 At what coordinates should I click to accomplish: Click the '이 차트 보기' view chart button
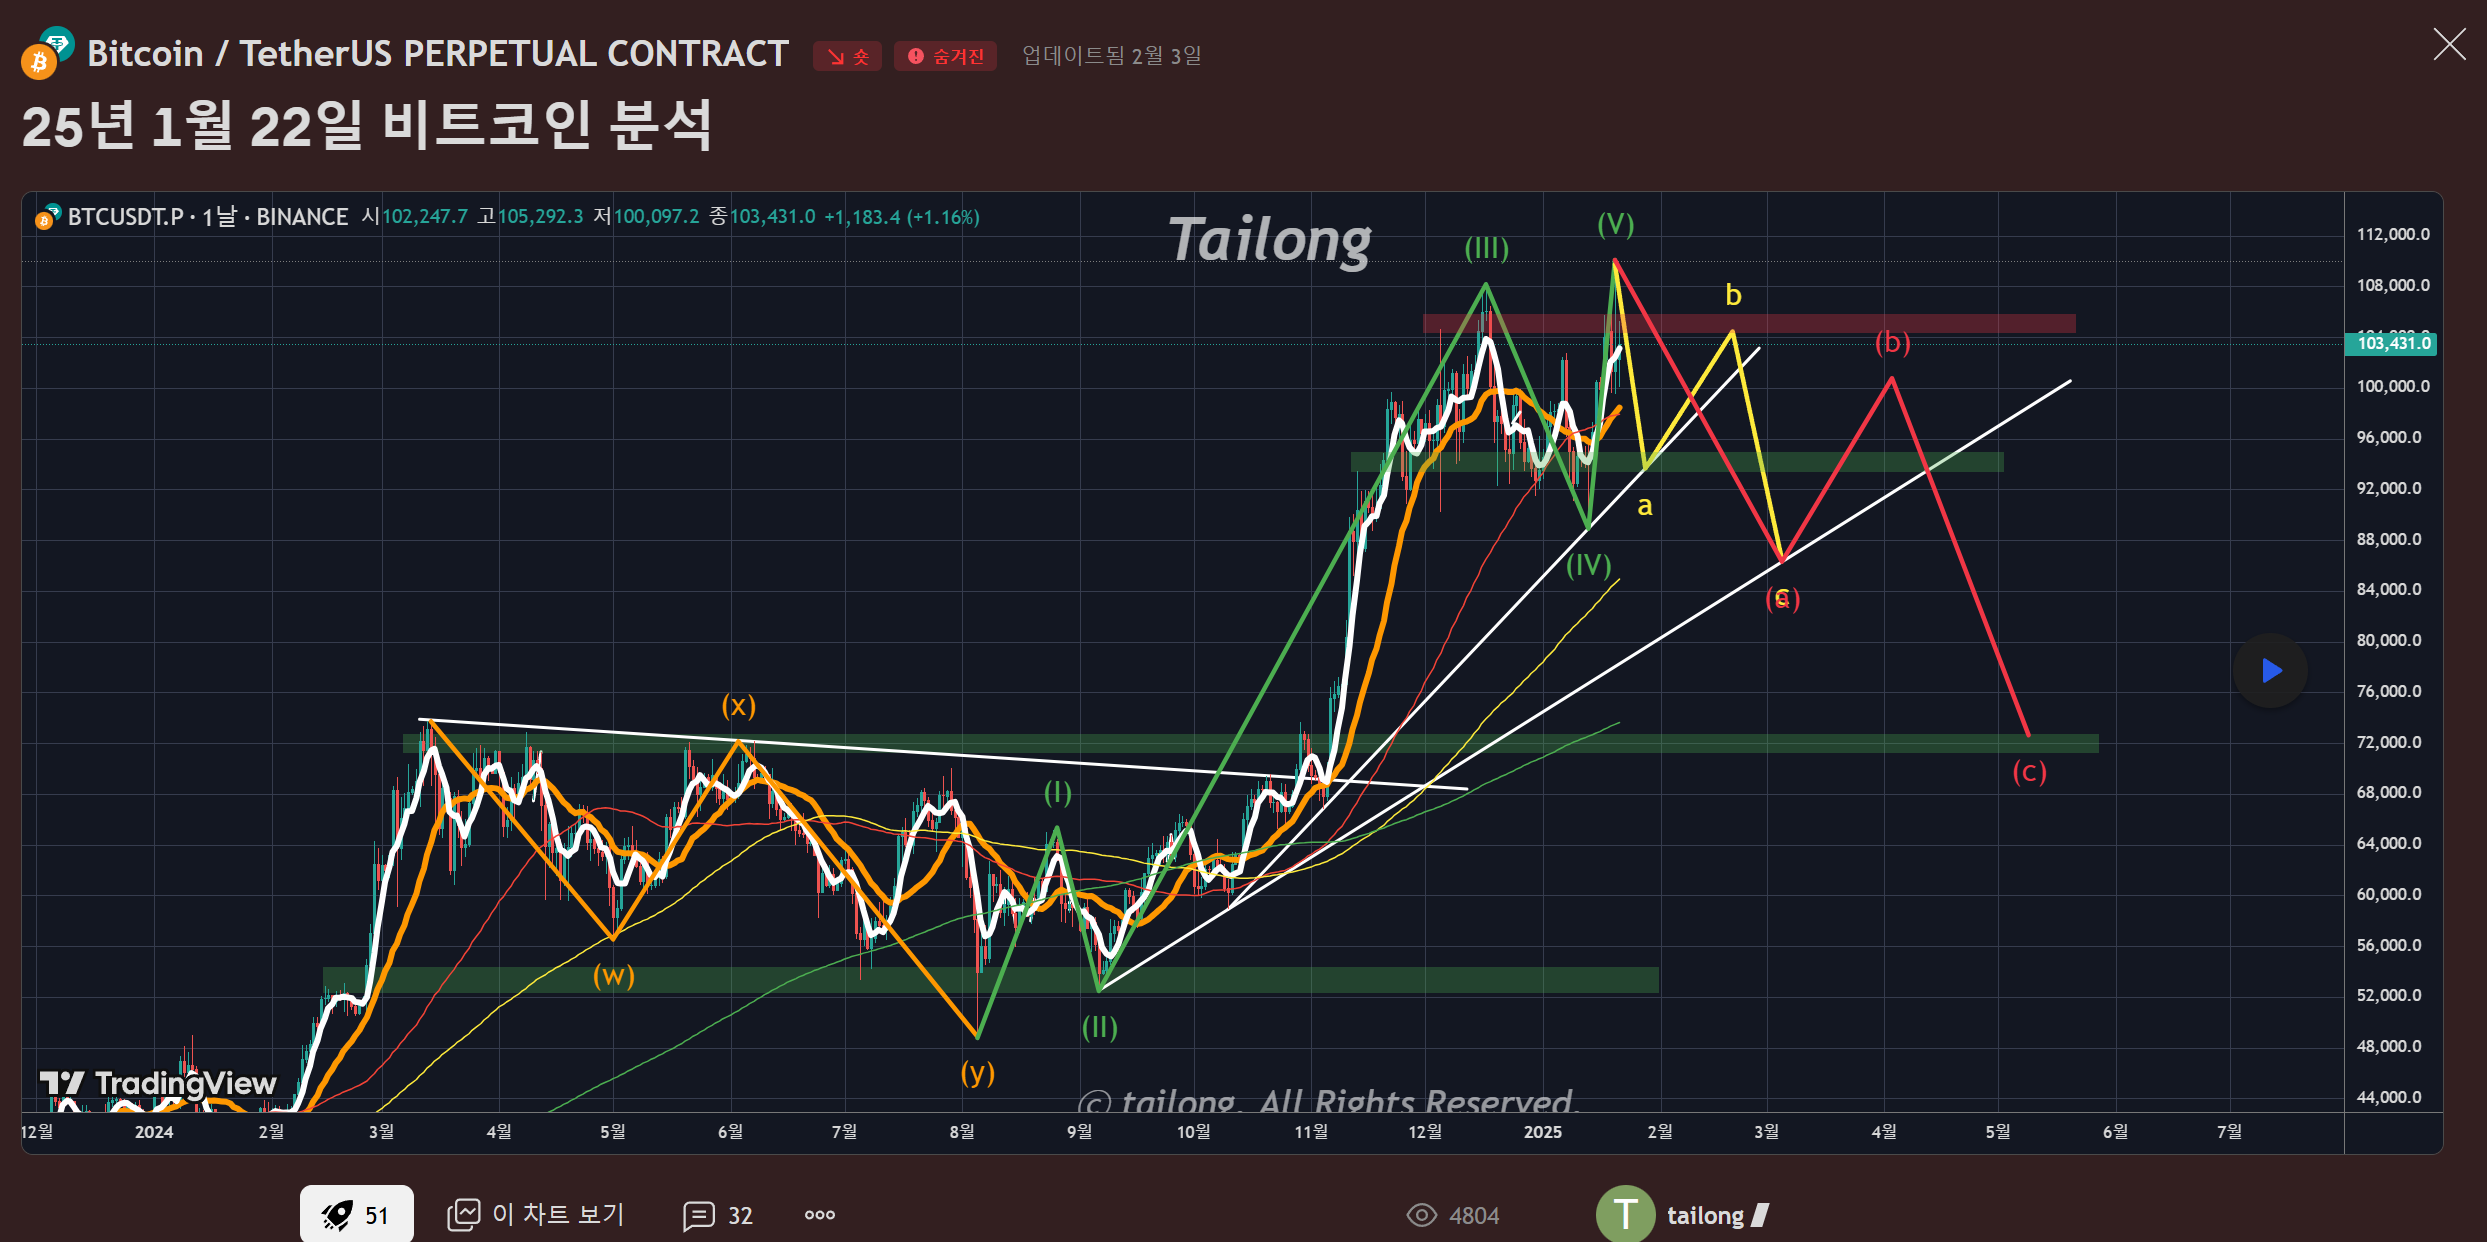click(x=536, y=1214)
